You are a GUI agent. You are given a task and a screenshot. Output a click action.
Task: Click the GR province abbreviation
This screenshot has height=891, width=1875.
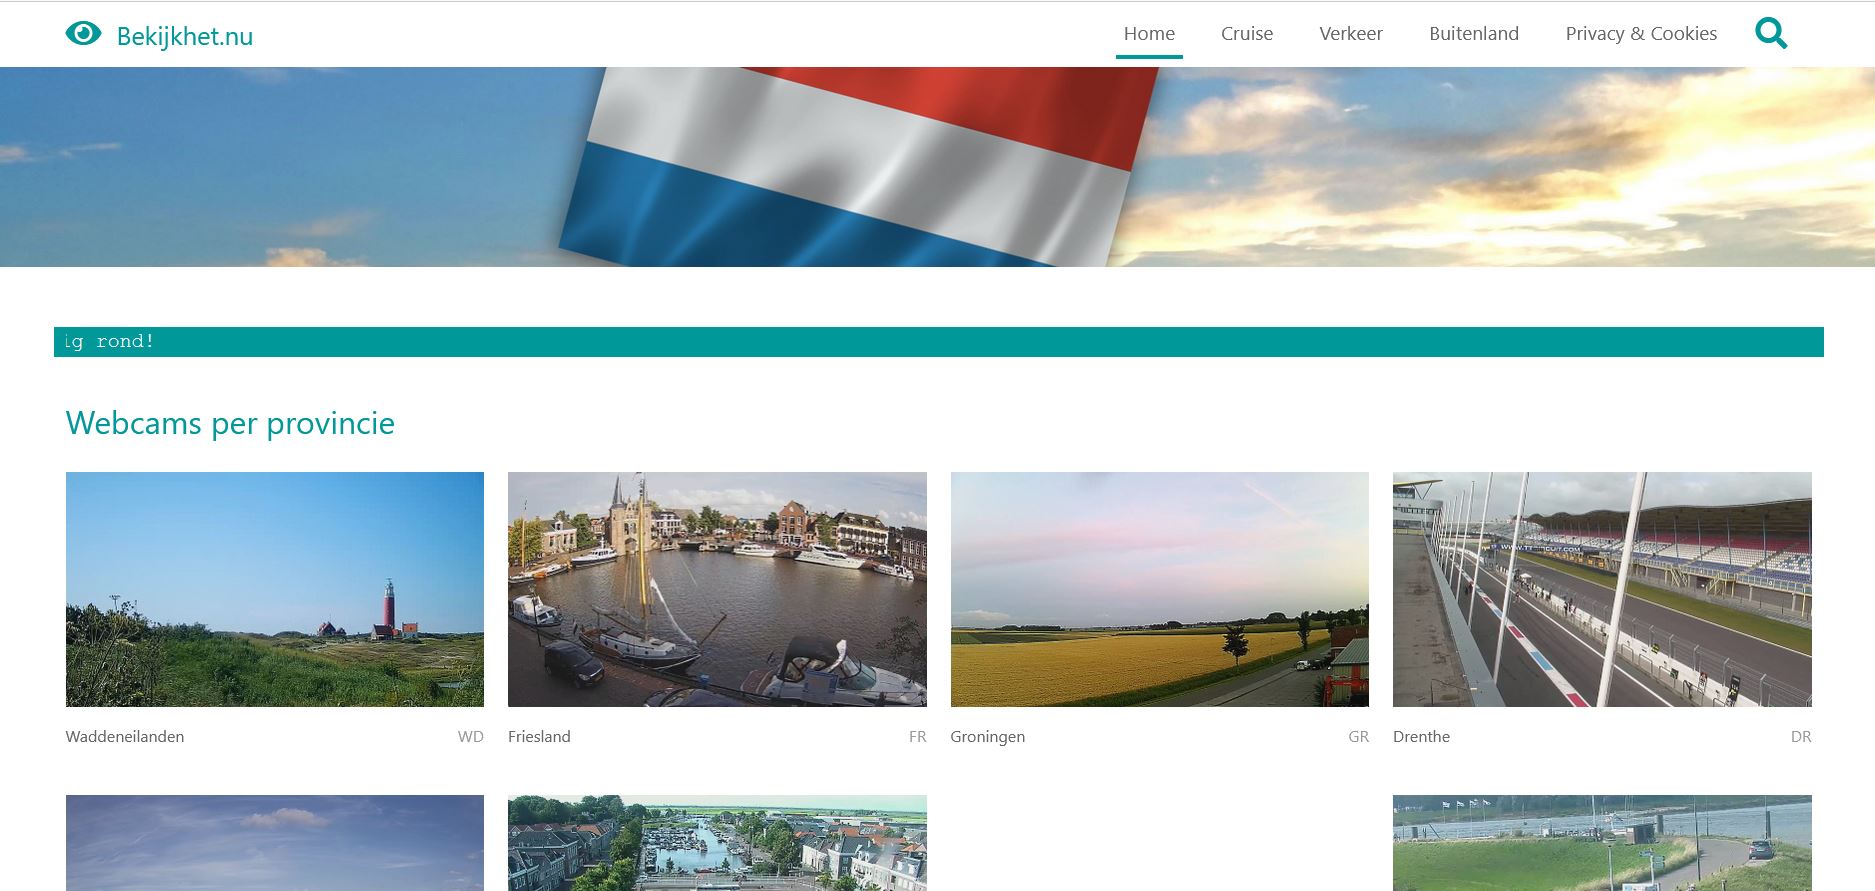1358,737
